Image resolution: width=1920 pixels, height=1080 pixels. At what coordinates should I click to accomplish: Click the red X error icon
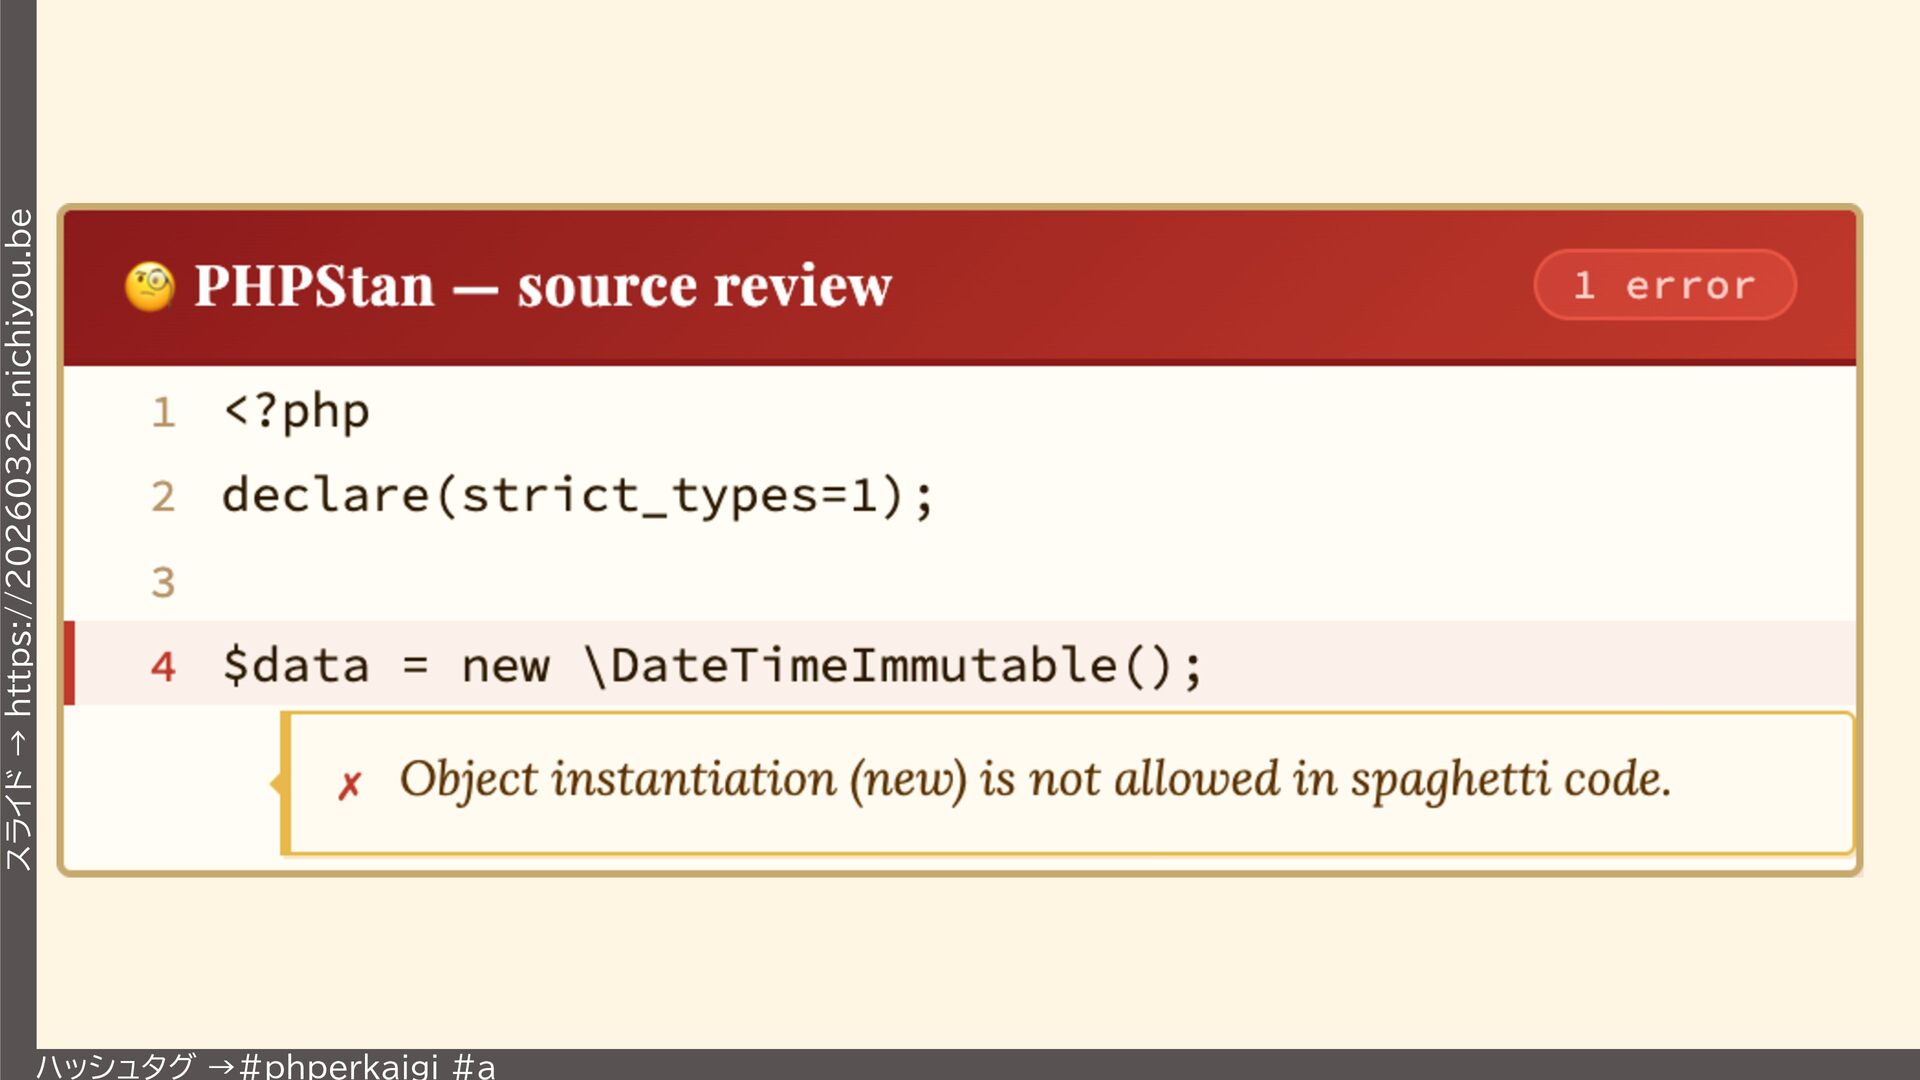coord(349,786)
